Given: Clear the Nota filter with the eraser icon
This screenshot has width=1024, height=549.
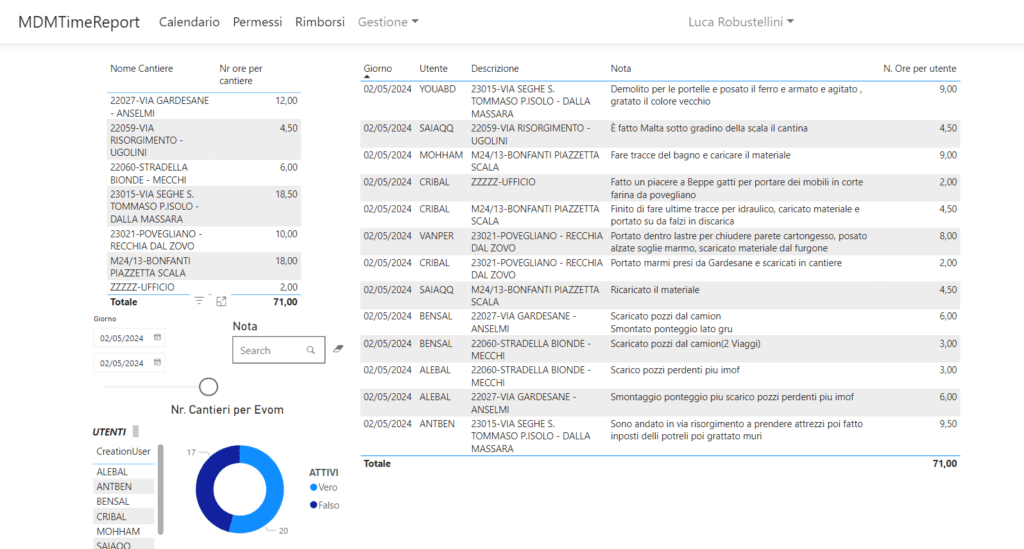Looking at the screenshot, I should tap(338, 349).
